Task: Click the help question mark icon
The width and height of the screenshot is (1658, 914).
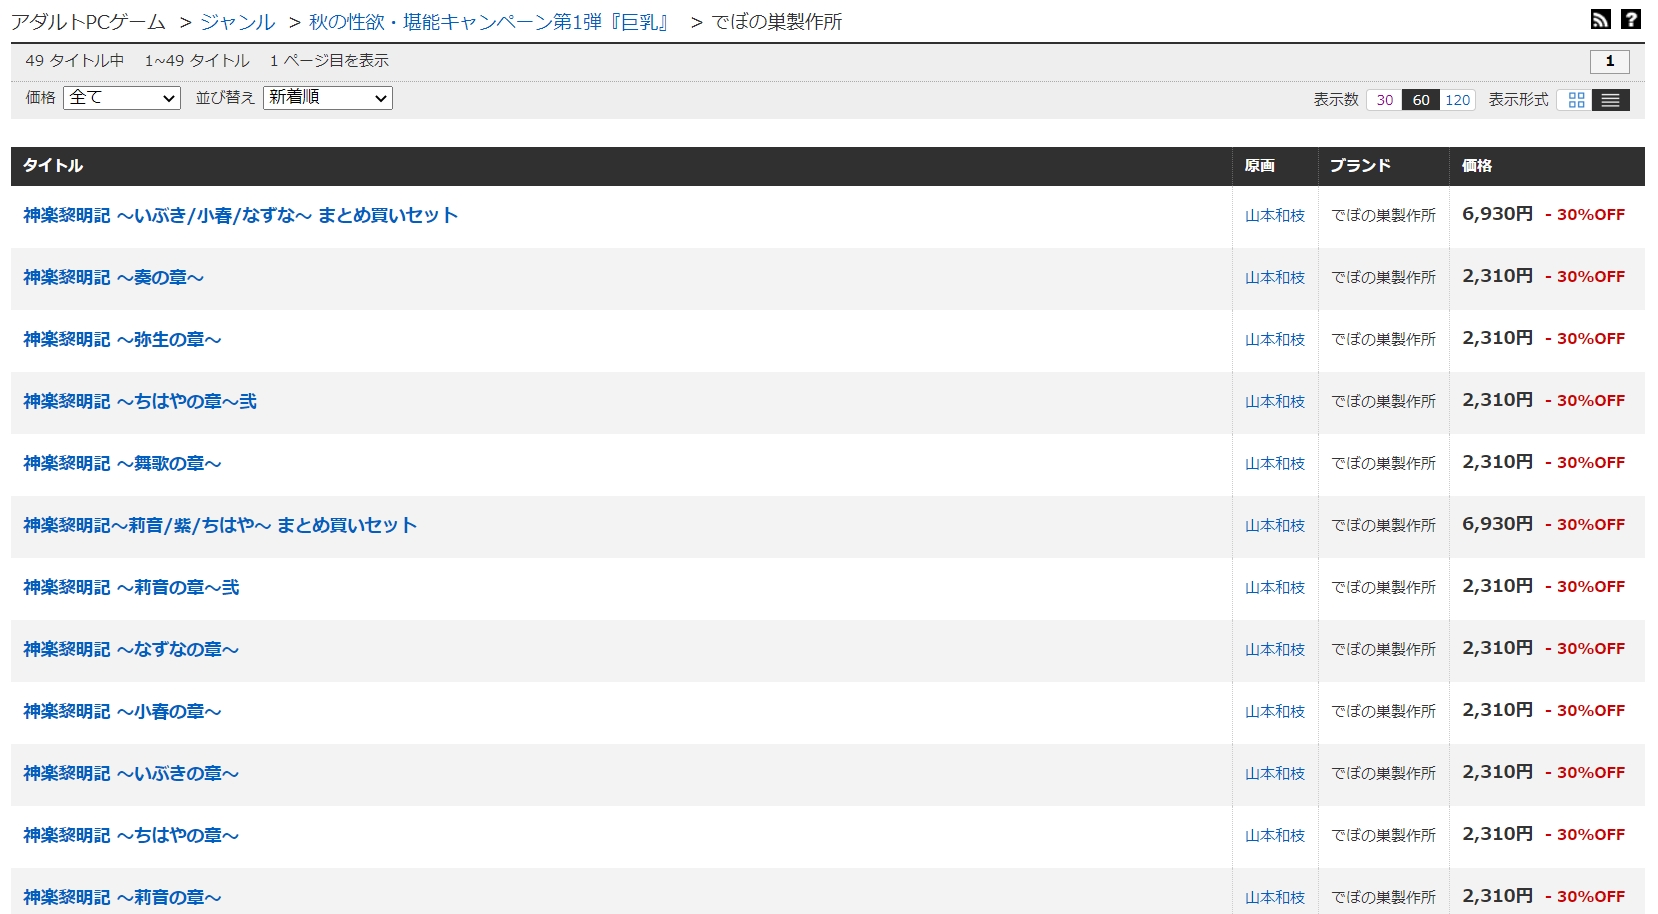Action: click(1630, 19)
